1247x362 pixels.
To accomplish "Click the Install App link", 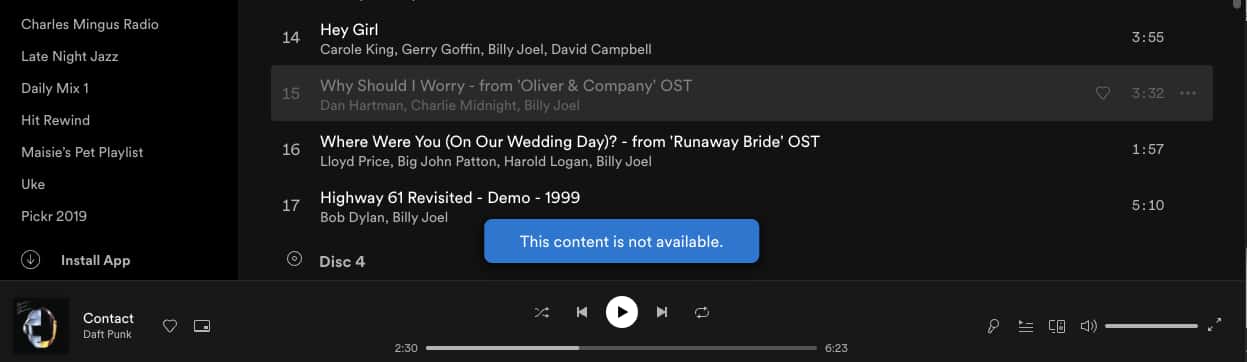I will (x=96, y=260).
